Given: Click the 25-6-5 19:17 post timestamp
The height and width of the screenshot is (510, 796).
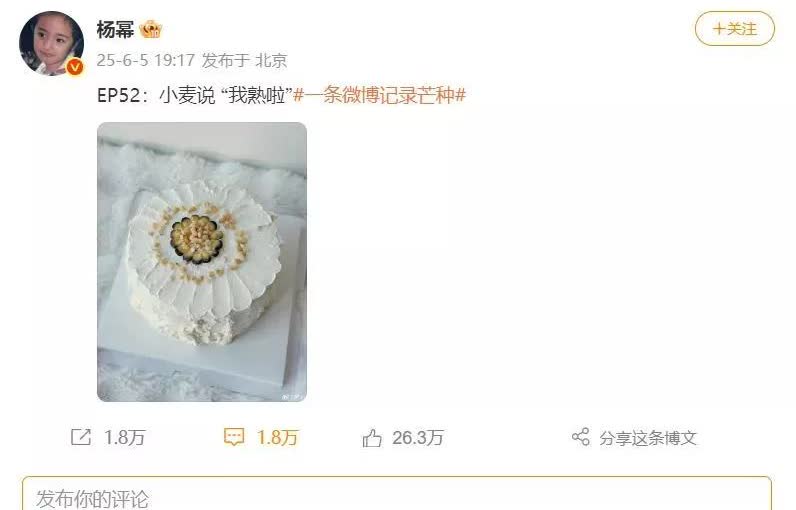Looking at the screenshot, I should (x=146, y=60).
